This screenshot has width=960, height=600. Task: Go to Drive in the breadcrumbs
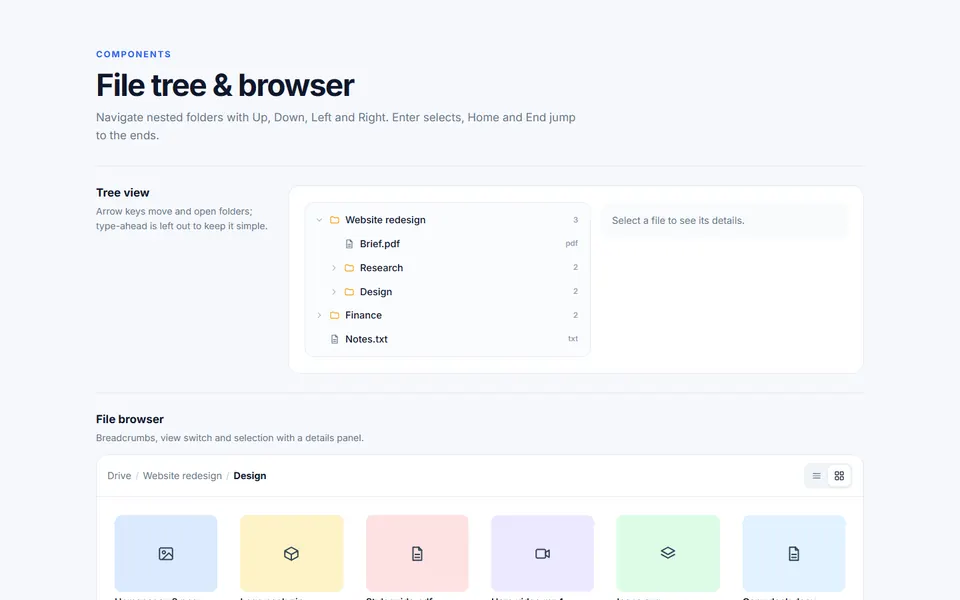[119, 476]
